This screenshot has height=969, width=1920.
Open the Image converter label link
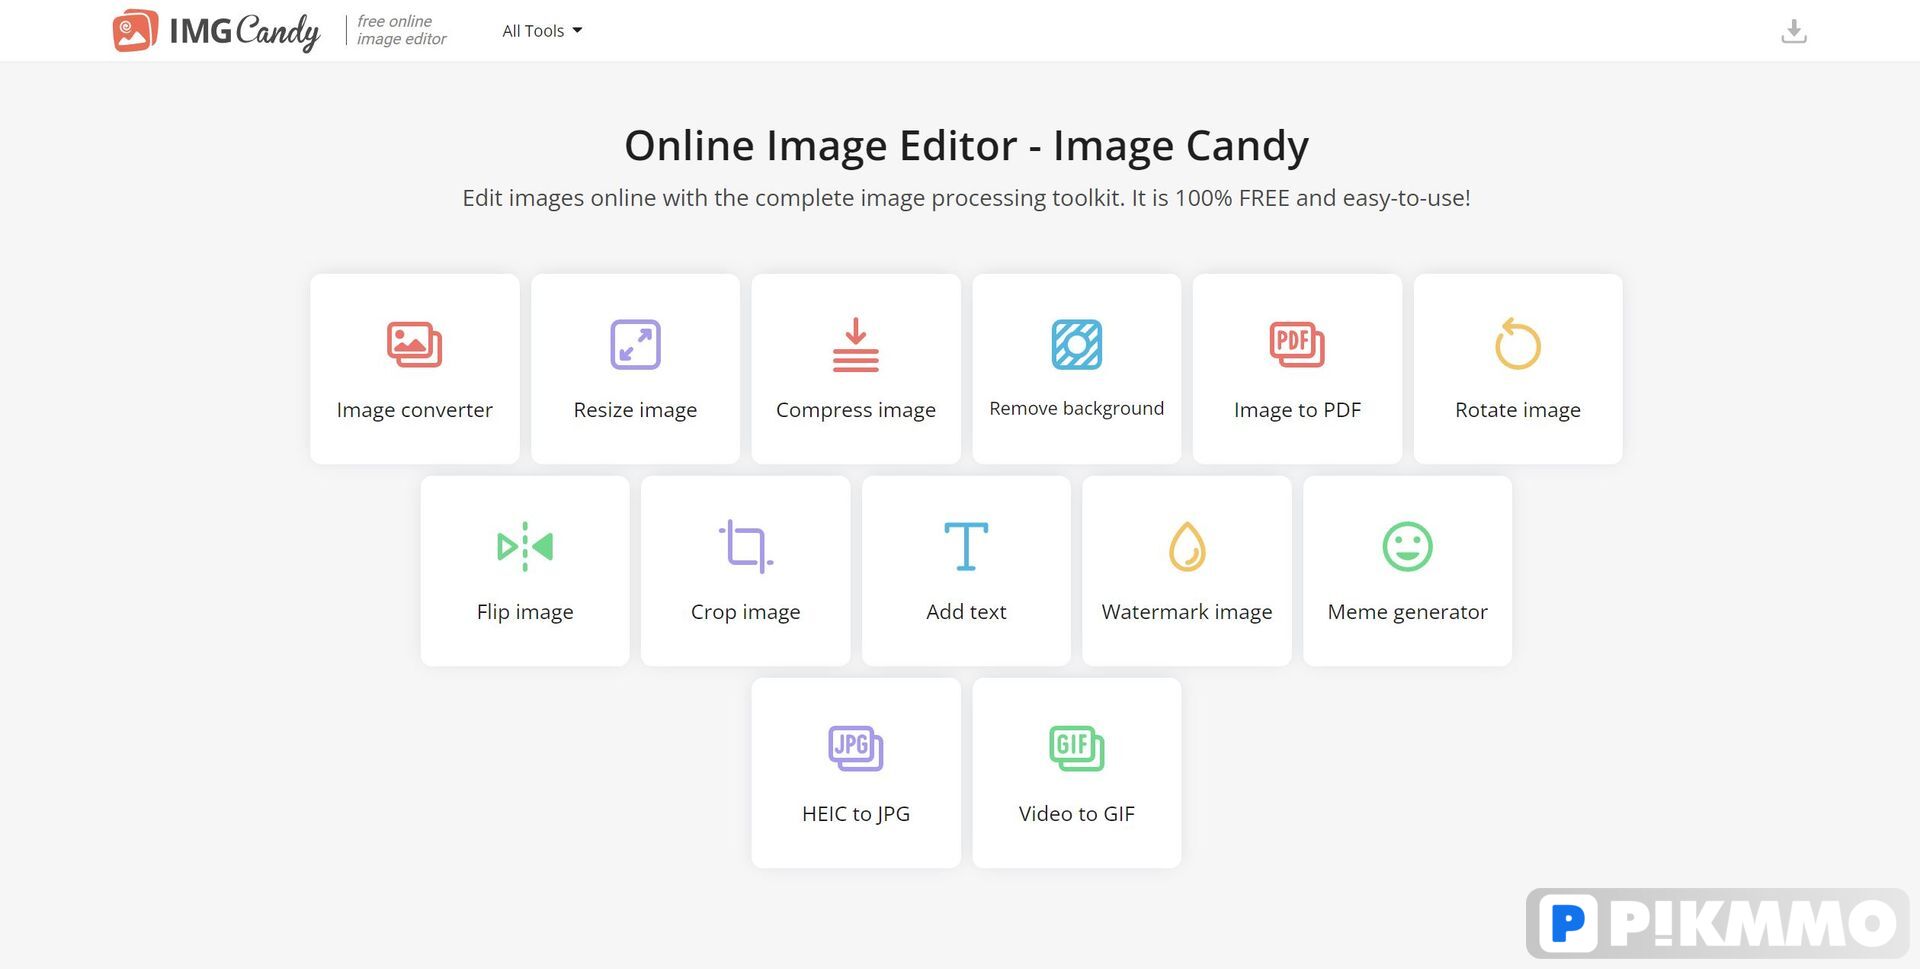[414, 410]
